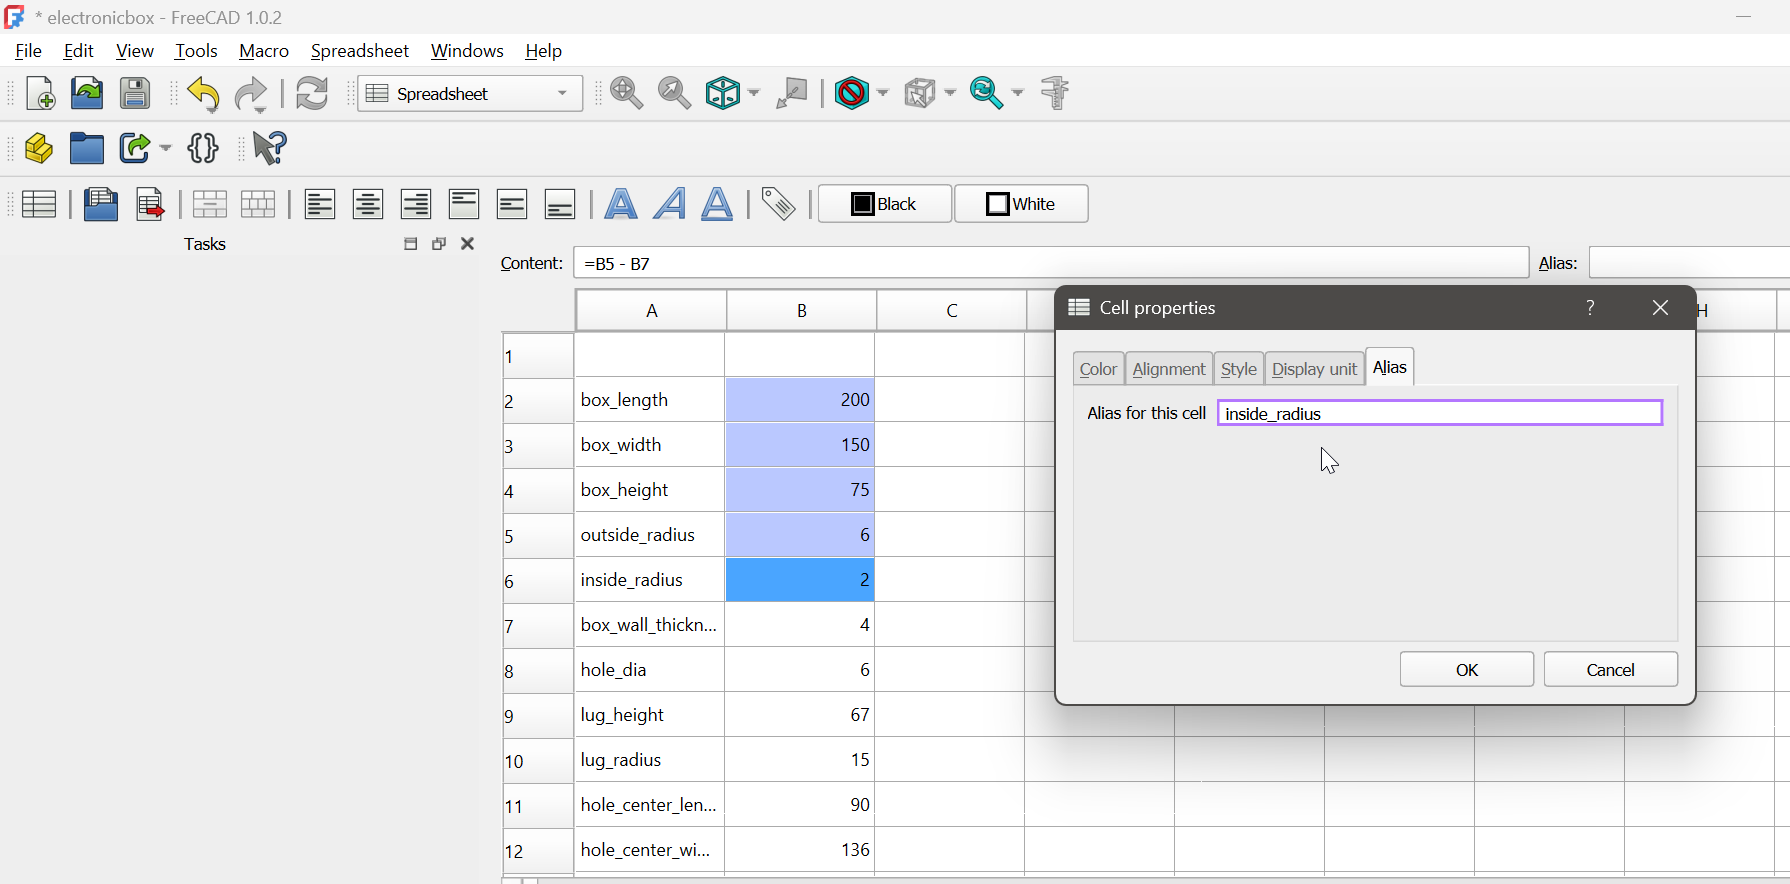The width and height of the screenshot is (1790, 884).
Task: Align view to selected face
Action: coord(792,94)
